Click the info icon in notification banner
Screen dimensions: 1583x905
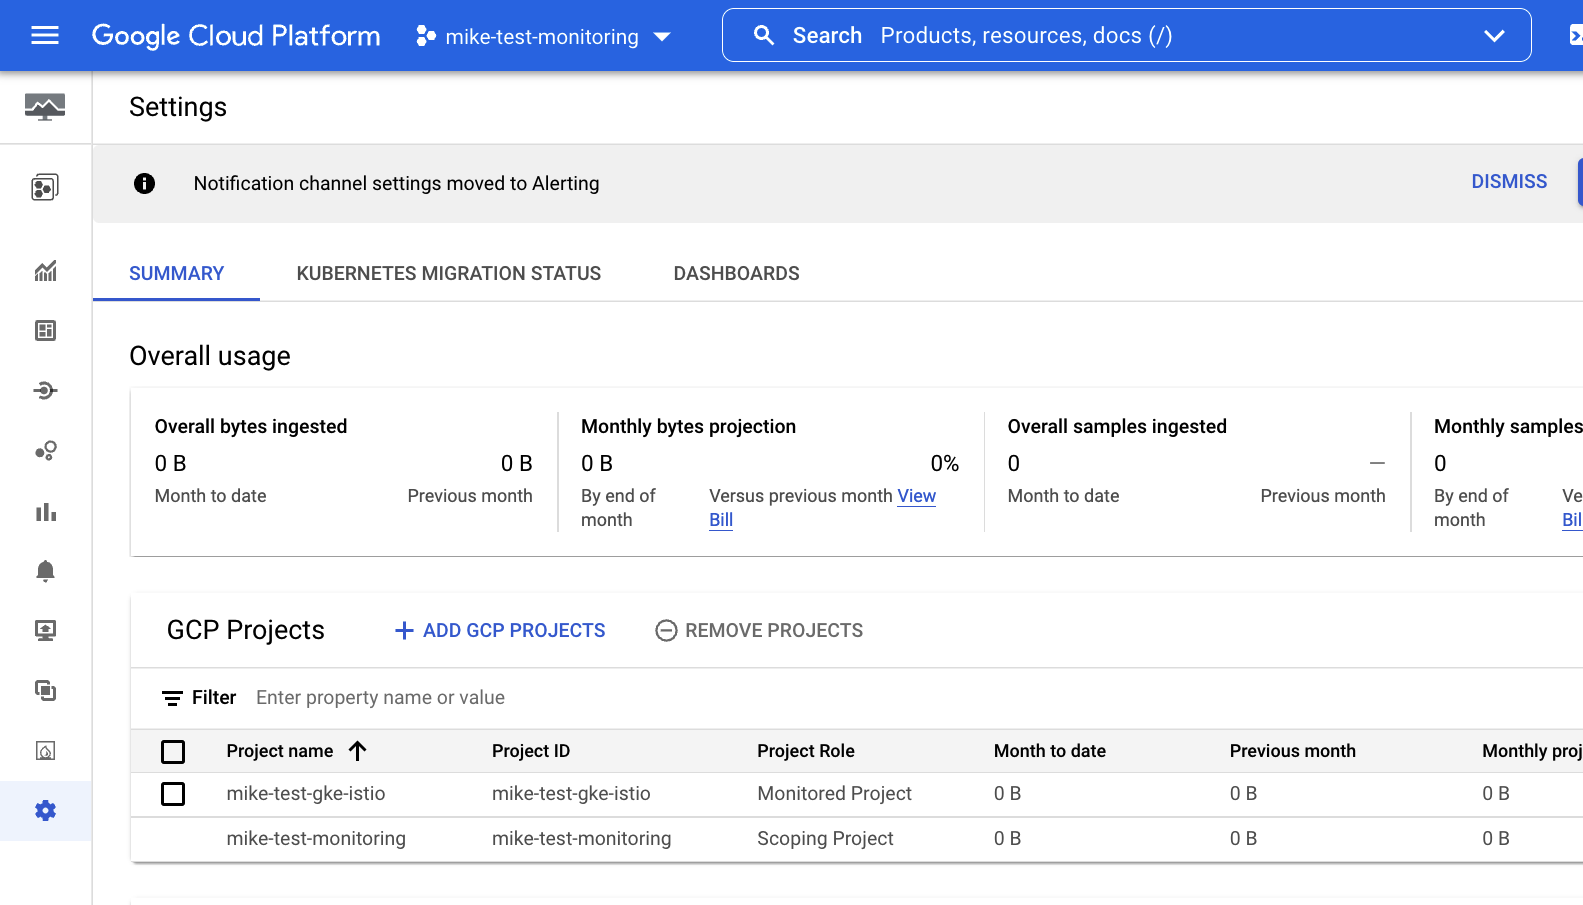(145, 183)
